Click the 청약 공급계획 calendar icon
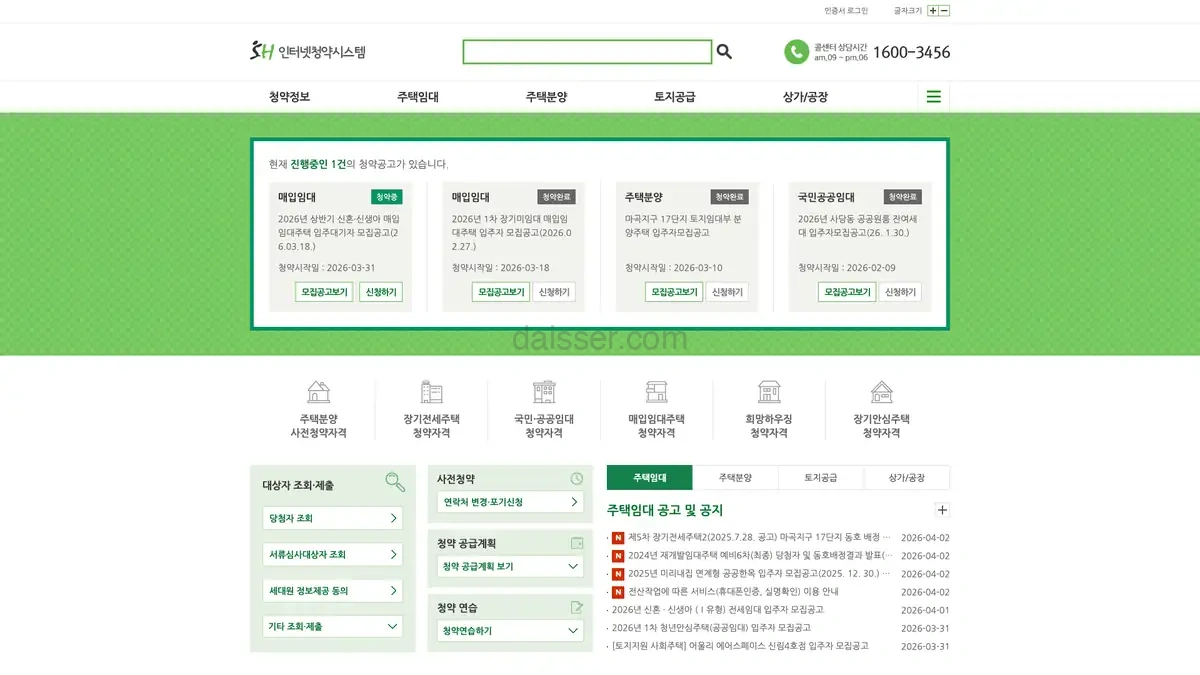The width and height of the screenshot is (1200, 675). 576,543
